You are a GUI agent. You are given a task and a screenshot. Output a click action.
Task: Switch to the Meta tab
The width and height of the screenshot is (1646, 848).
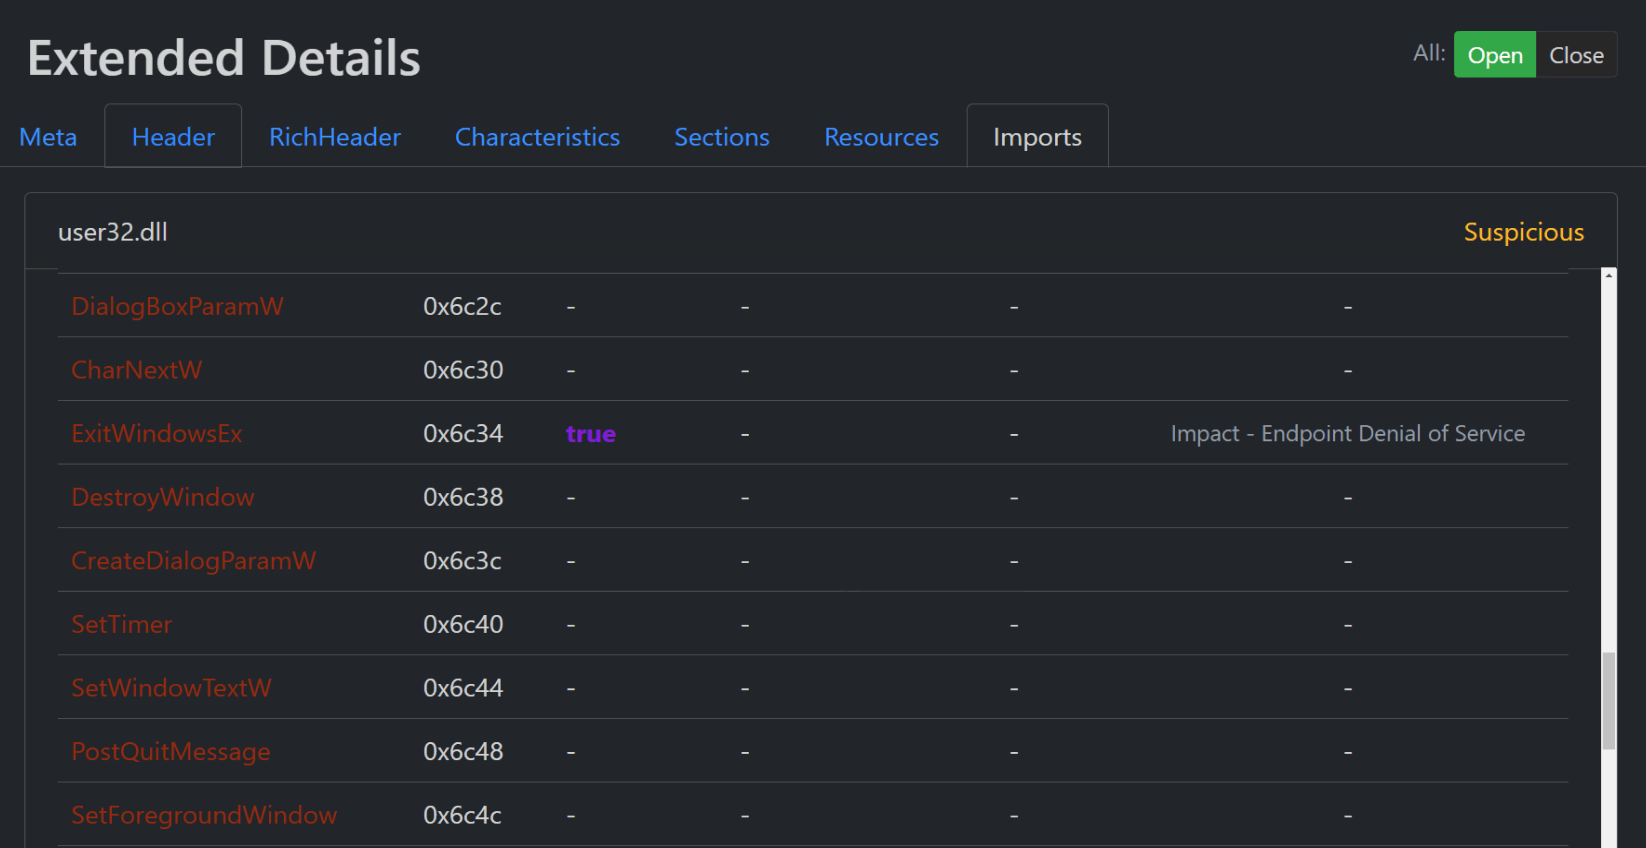click(48, 137)
